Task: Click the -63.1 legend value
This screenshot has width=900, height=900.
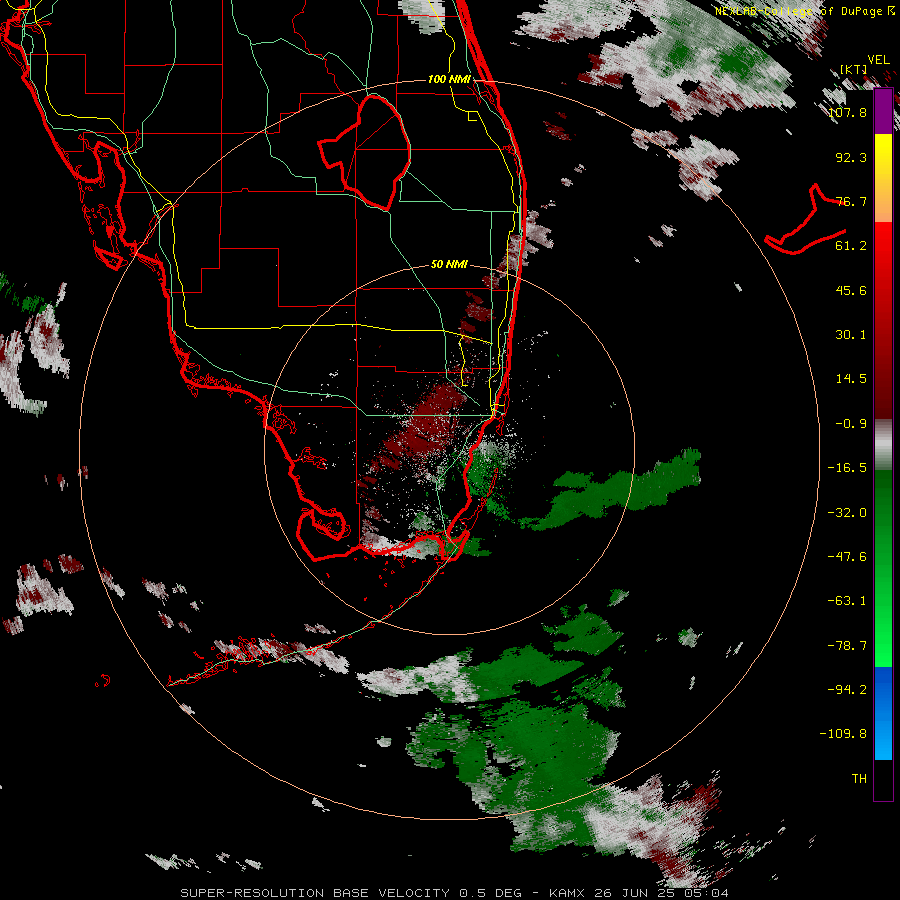Action: [848, 601]
